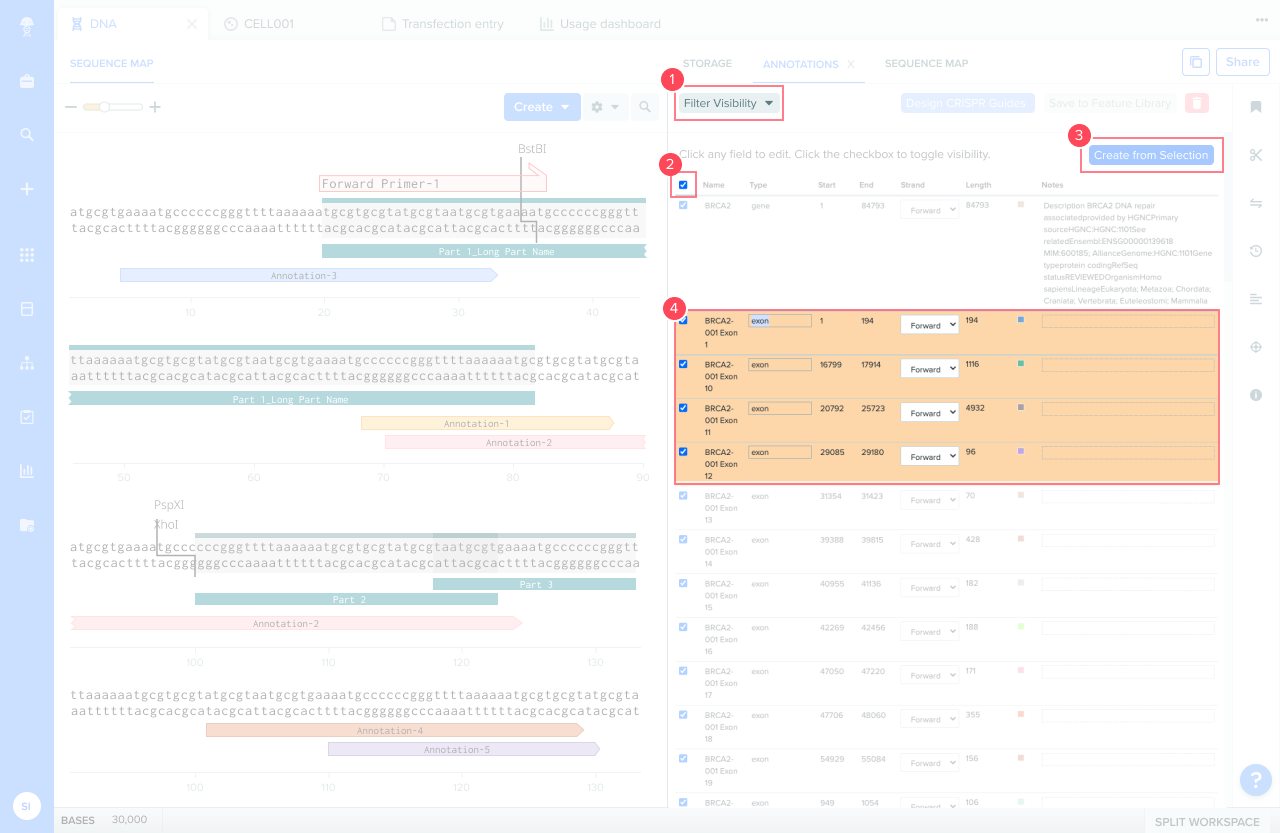Search the sequence with magnifier button
This screenshot has width=1280, height=833.
645,107
